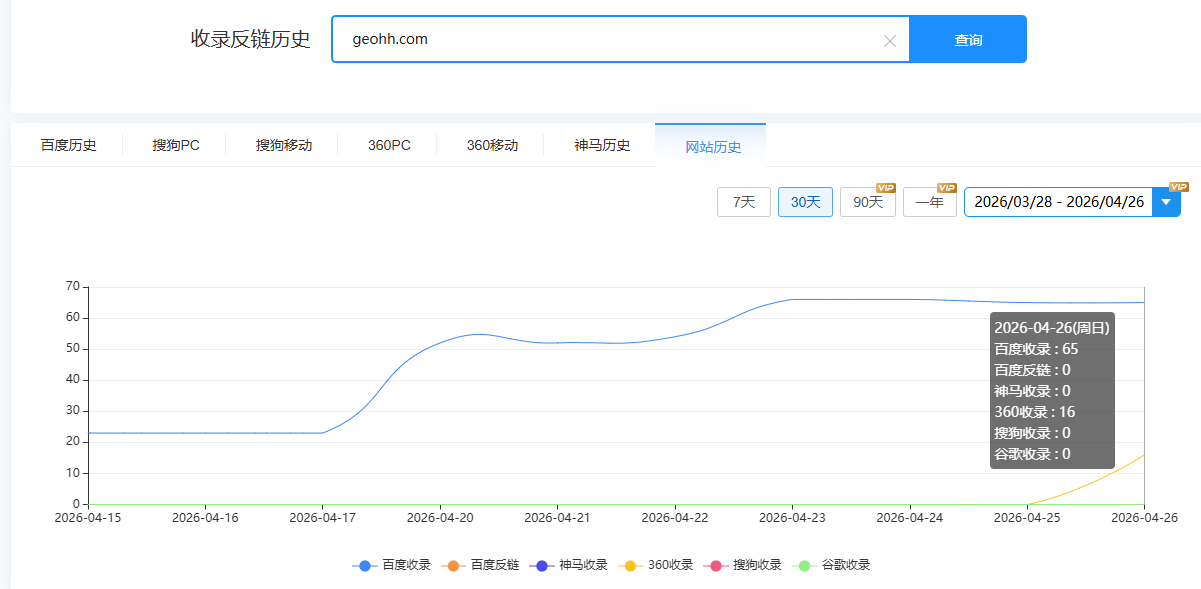Expand the date range dropdown arrow
Viewport: 1201px width, 589px height.
pyautogui.click(x=1166, y=202)
